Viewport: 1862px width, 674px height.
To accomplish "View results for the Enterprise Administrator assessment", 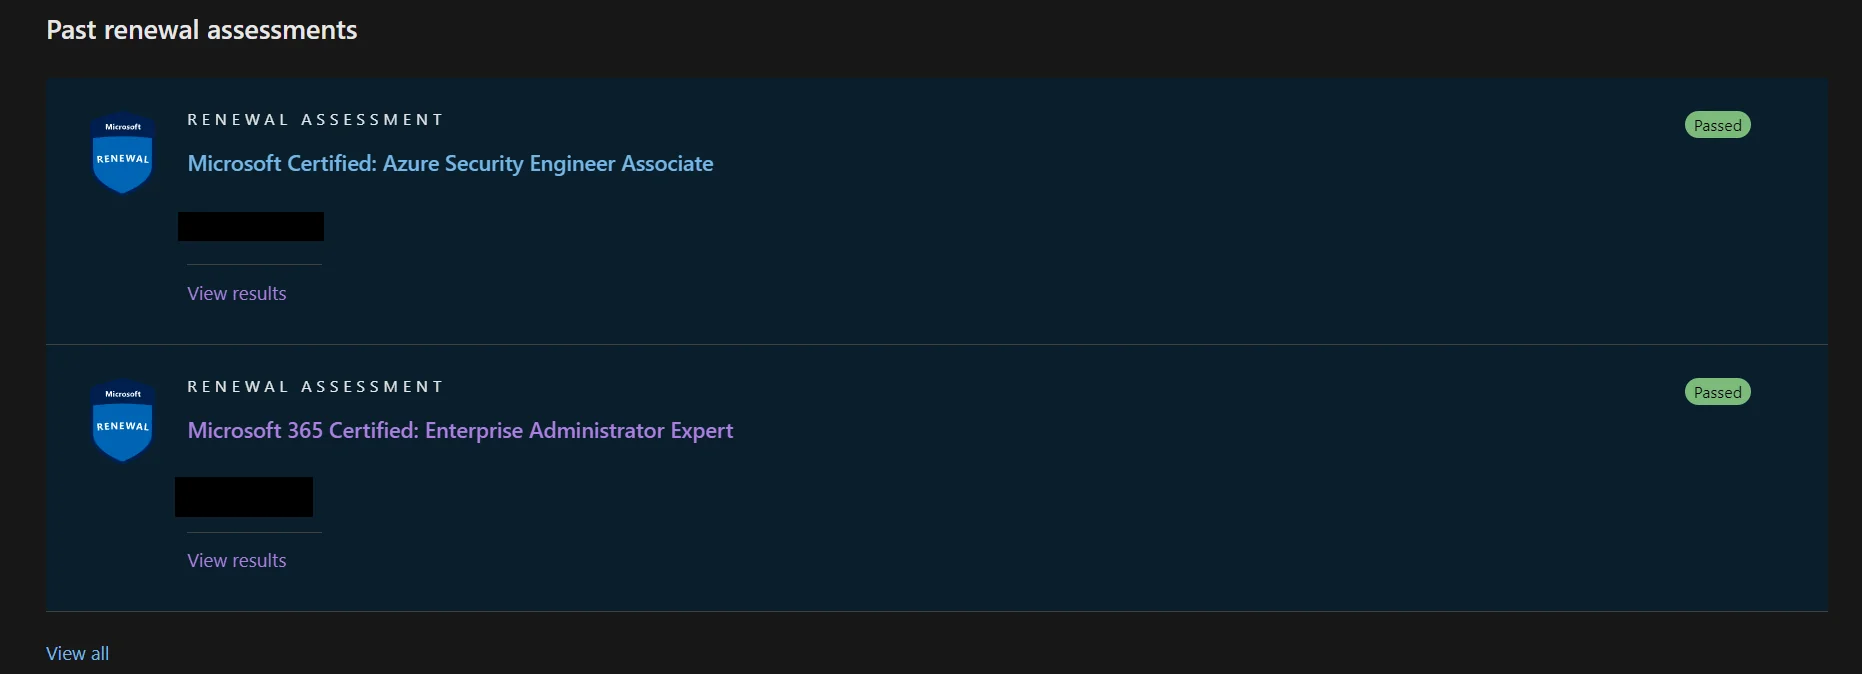I will coord(236,560).
